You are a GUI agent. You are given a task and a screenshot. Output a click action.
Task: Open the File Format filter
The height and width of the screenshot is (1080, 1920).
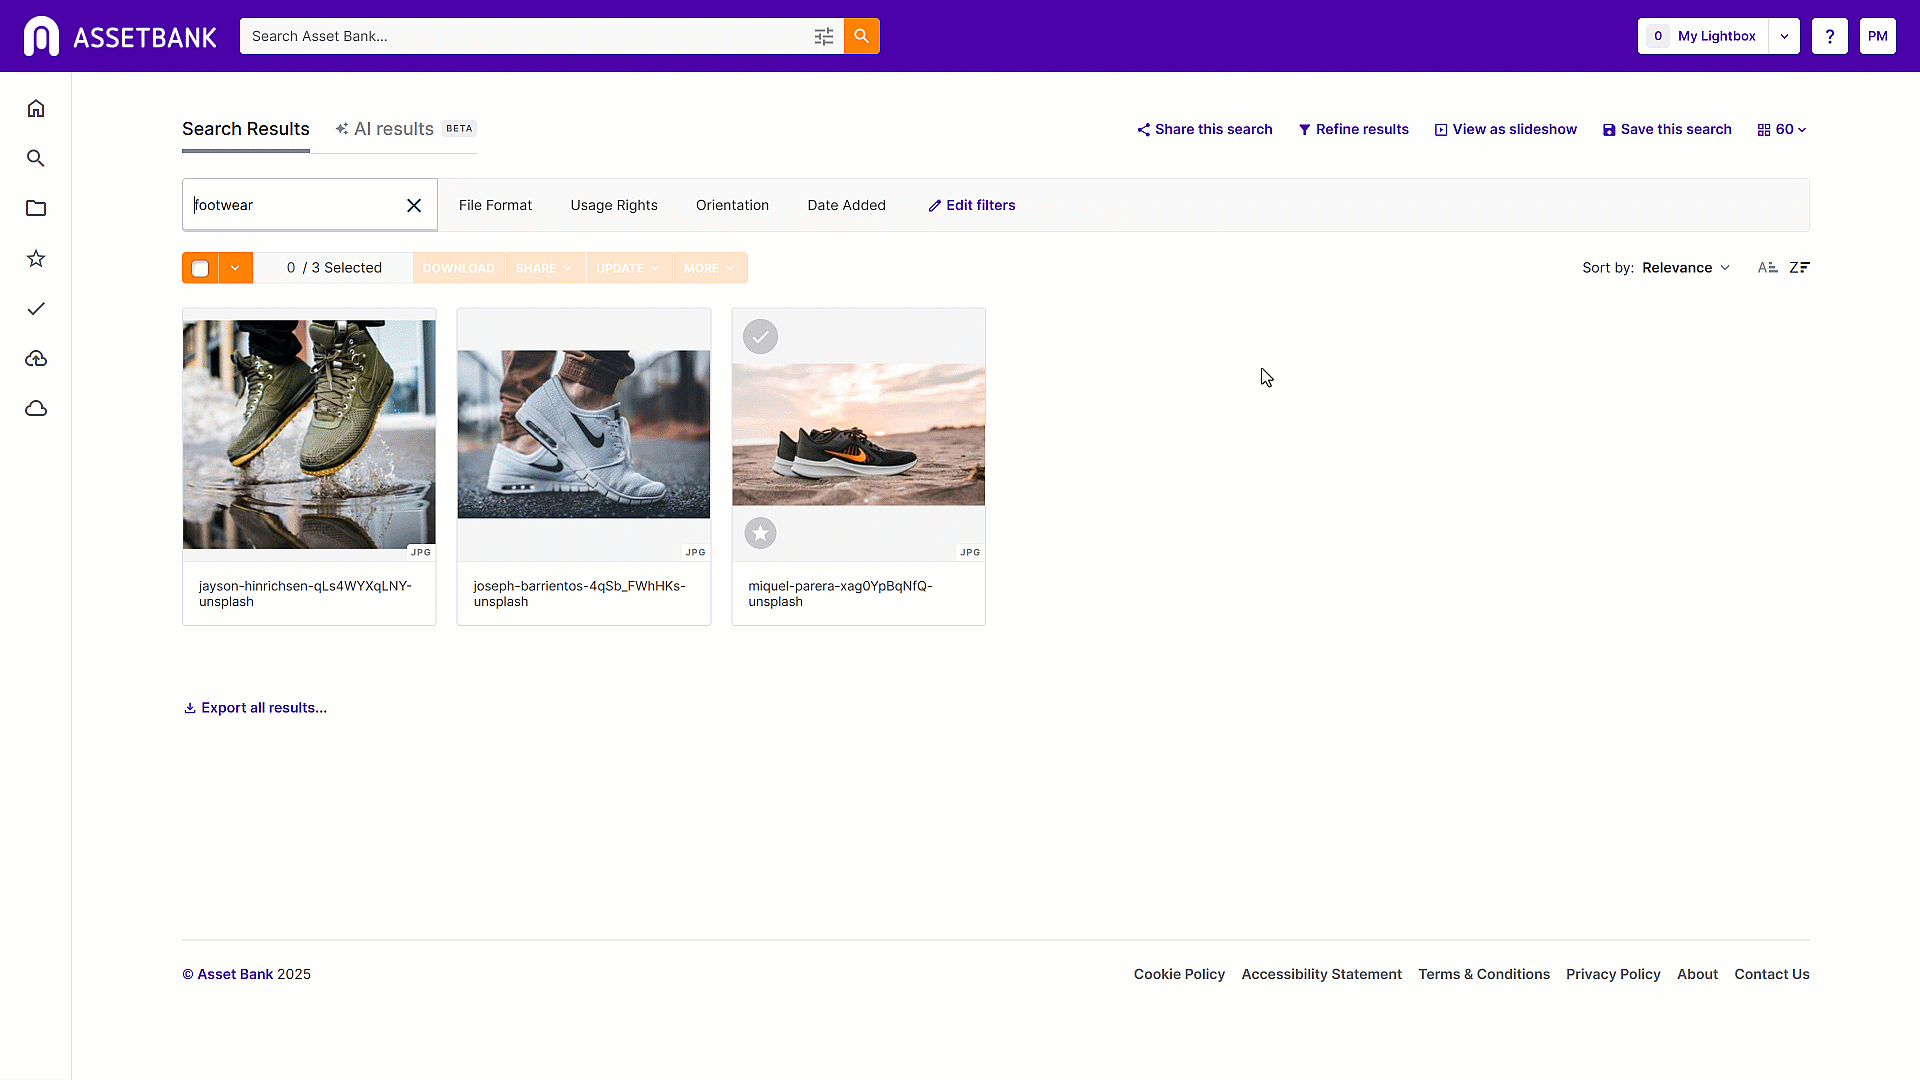495,205
